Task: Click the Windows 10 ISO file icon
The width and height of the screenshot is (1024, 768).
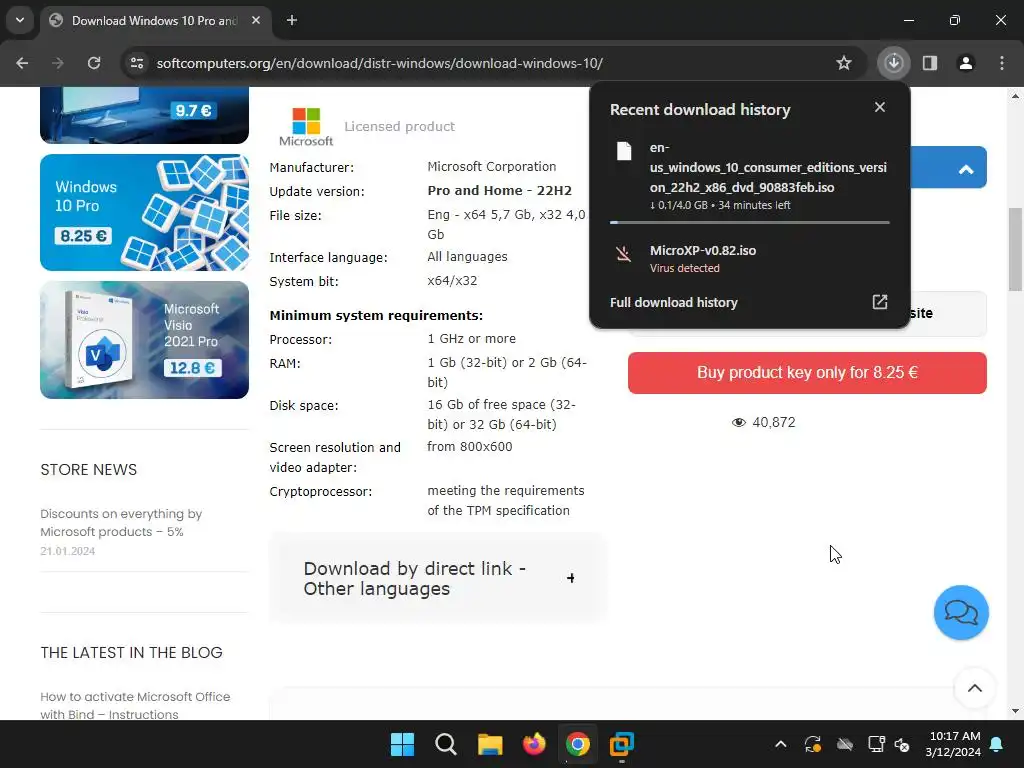Action: pos(624,151)
